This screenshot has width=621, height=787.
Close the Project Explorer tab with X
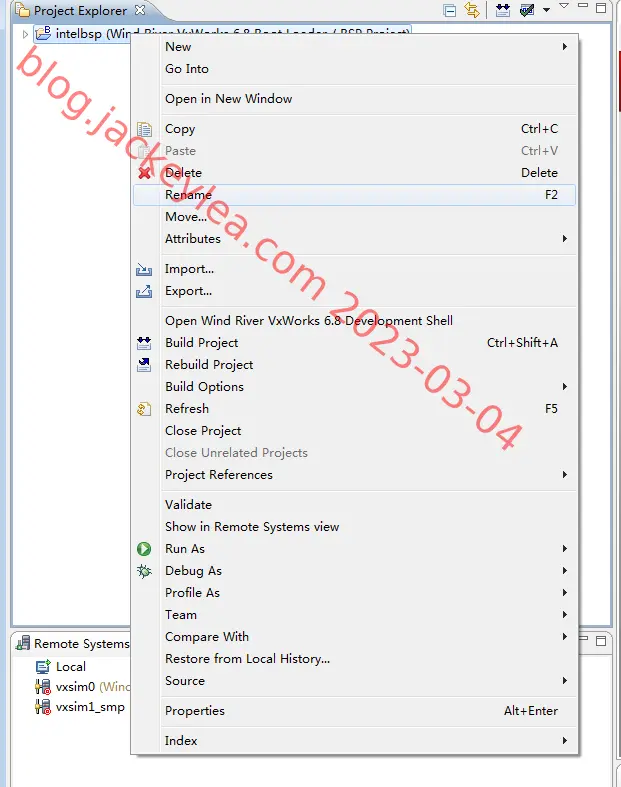140,10
